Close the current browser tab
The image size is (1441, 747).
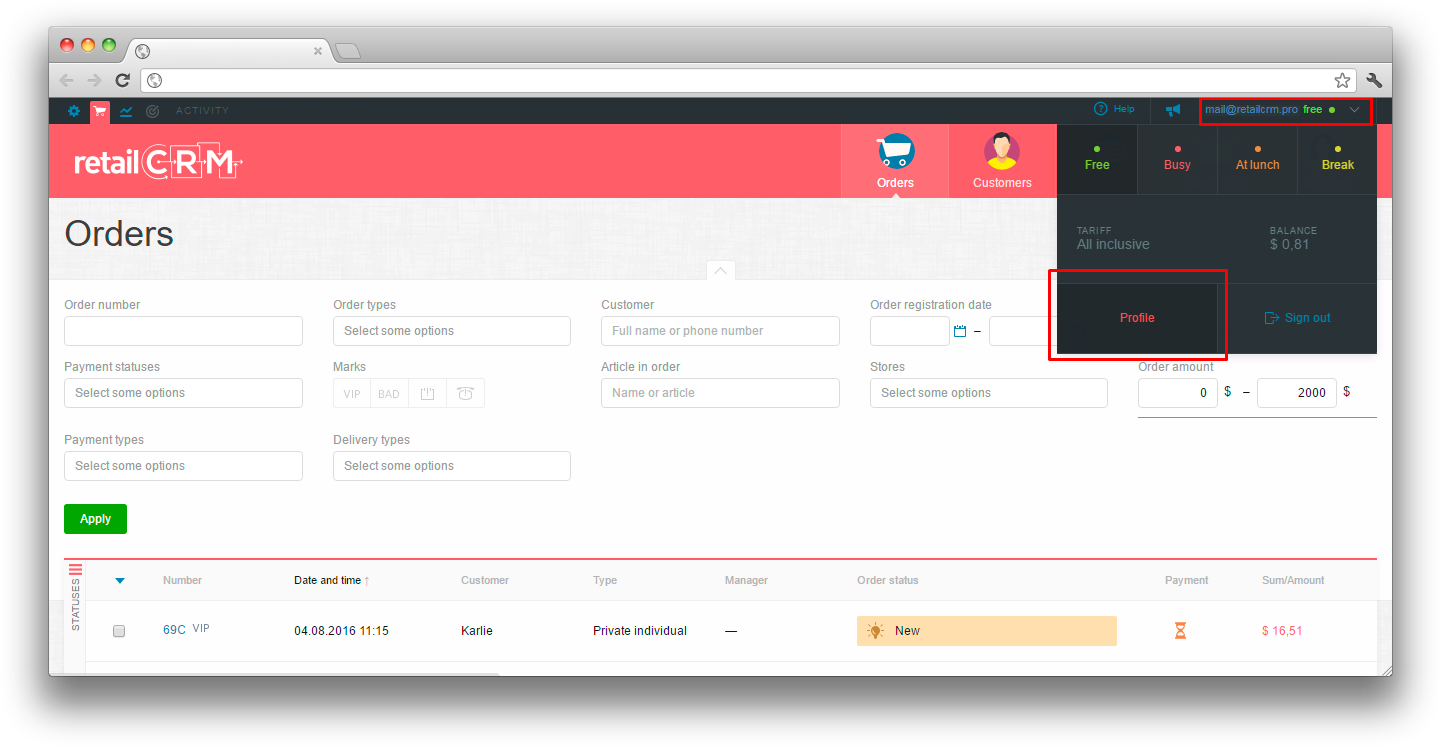318,51
